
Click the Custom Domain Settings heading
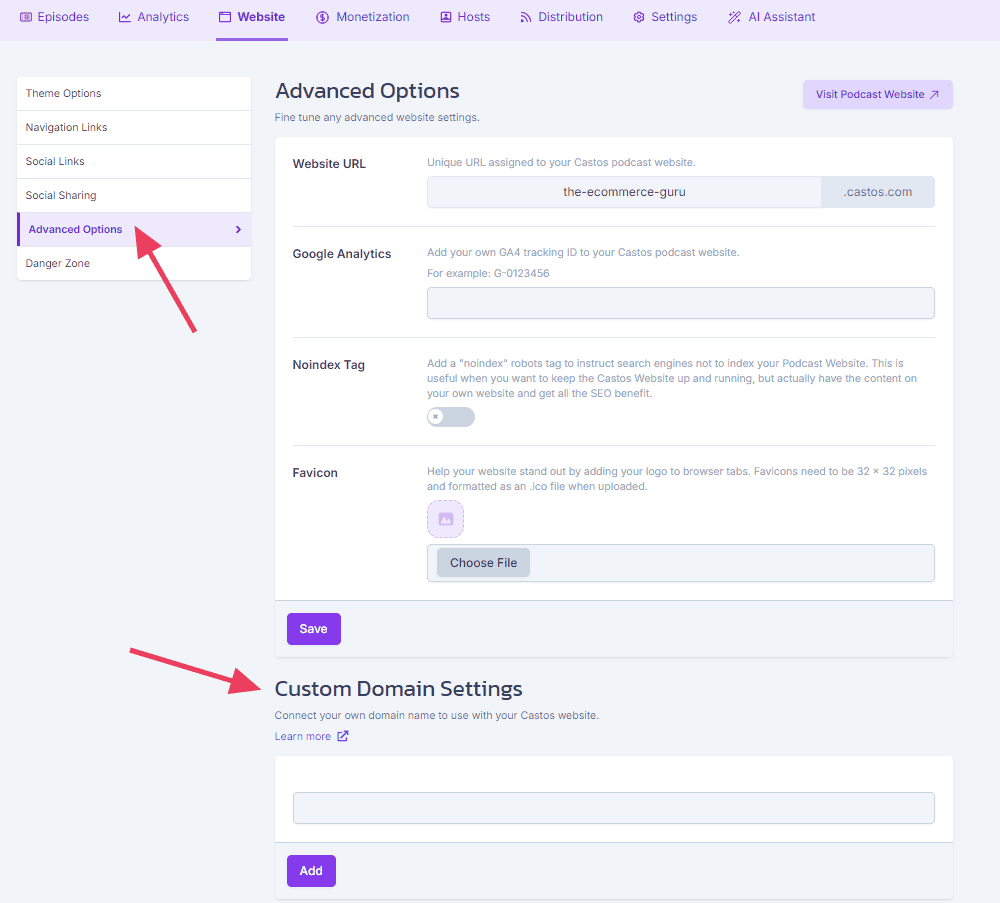[x=399, y=689]
